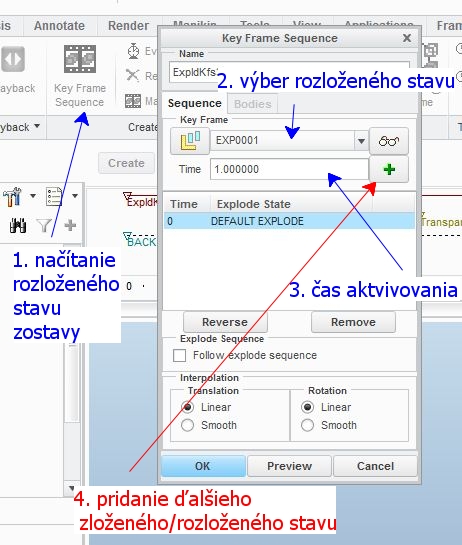Click the Key Frame Sequence ribbon icon
The height and width of the screenshot is (545, 462).
80,59
